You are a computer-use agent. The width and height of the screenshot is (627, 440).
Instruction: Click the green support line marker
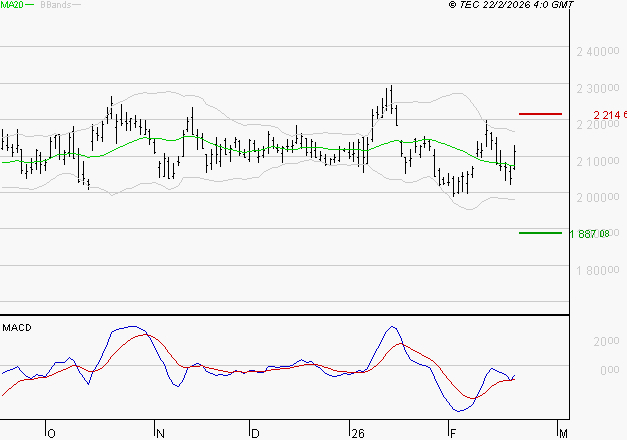point(540,233)
